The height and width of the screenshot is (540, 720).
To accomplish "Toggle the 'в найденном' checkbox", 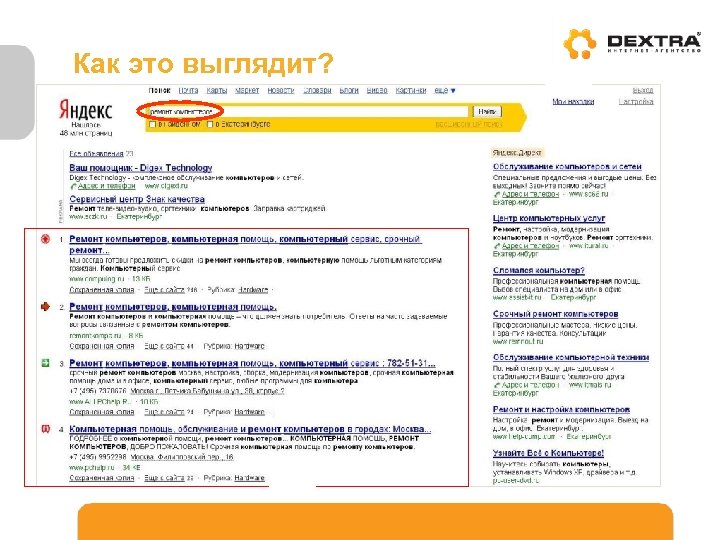I will (x=153, y=124).
